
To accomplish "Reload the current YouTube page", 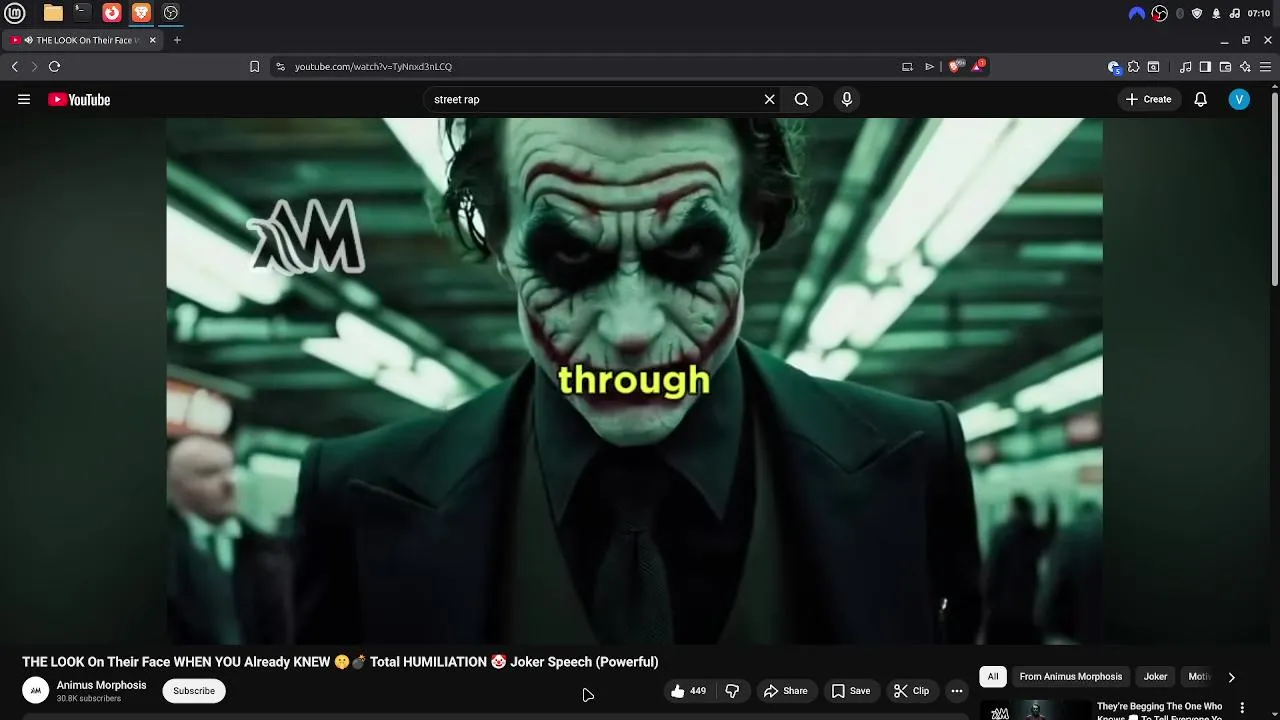I will (x=54, y=66).
